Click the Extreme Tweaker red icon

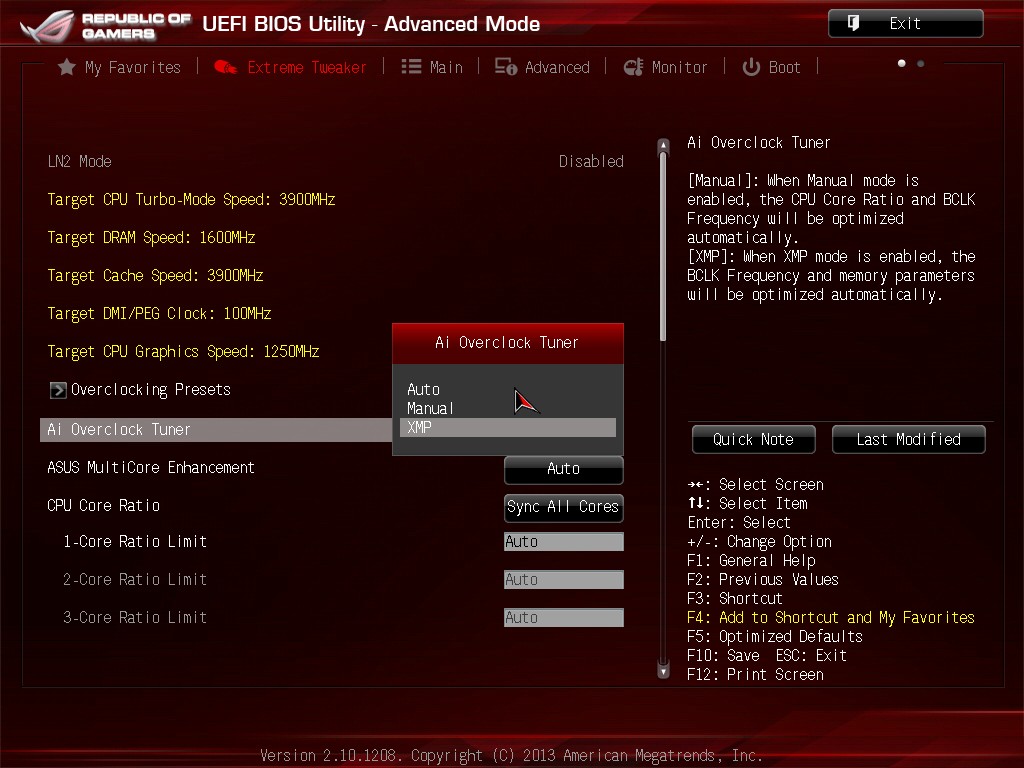[226, 67]
